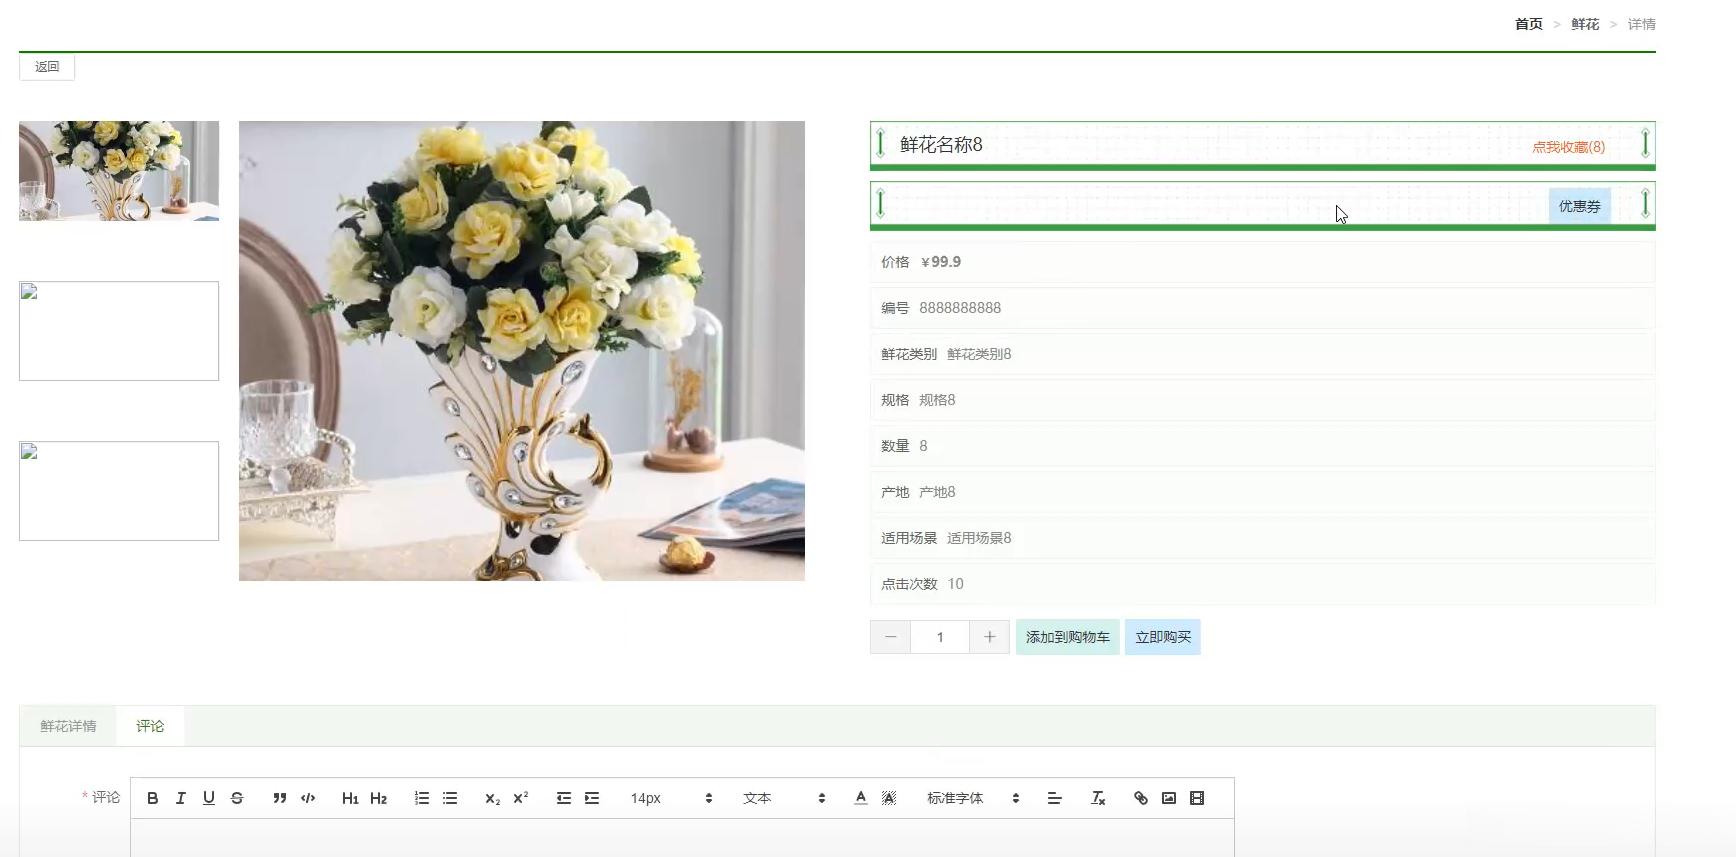Click the 立即购买 buy now button
Viewport: 1736px width, 857px height.
[1163, 637]
